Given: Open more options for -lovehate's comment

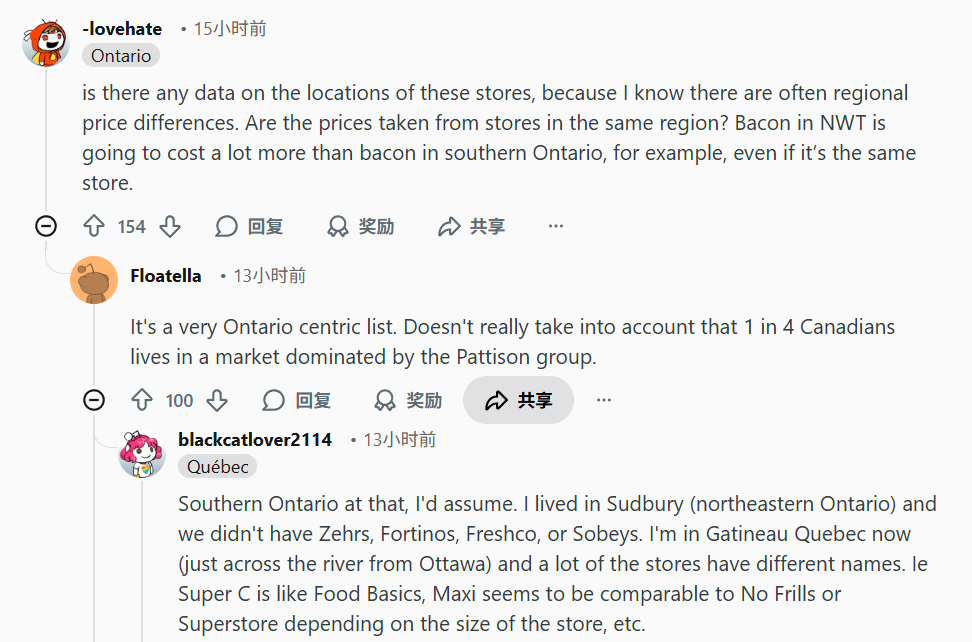Looking at the screenshot, I should coord(556,227).
